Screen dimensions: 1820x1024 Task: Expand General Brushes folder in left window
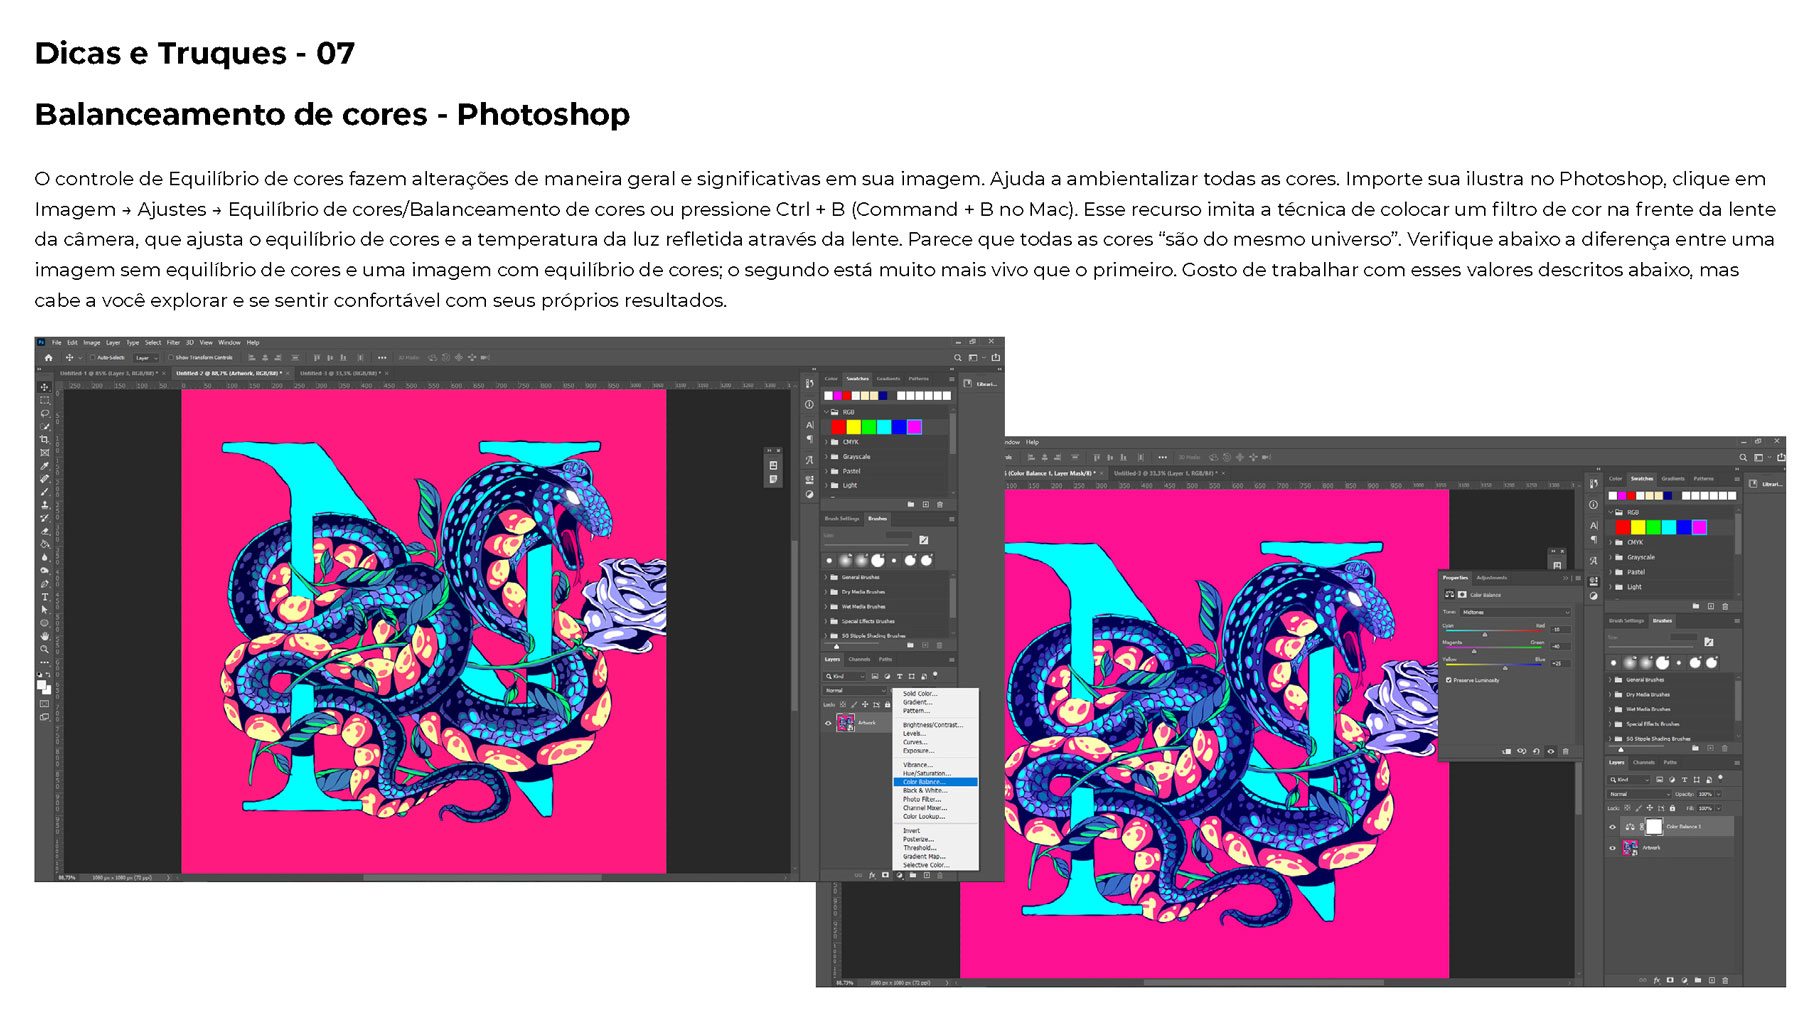coord(826,577)
